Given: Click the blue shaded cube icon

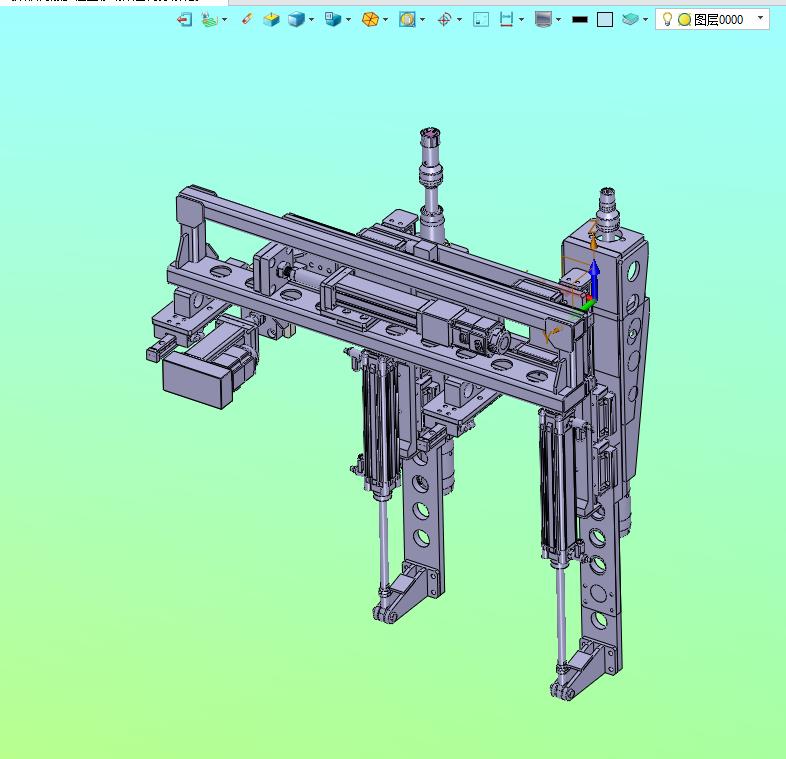Looking at the screenshot, I should tap(296, 20).
